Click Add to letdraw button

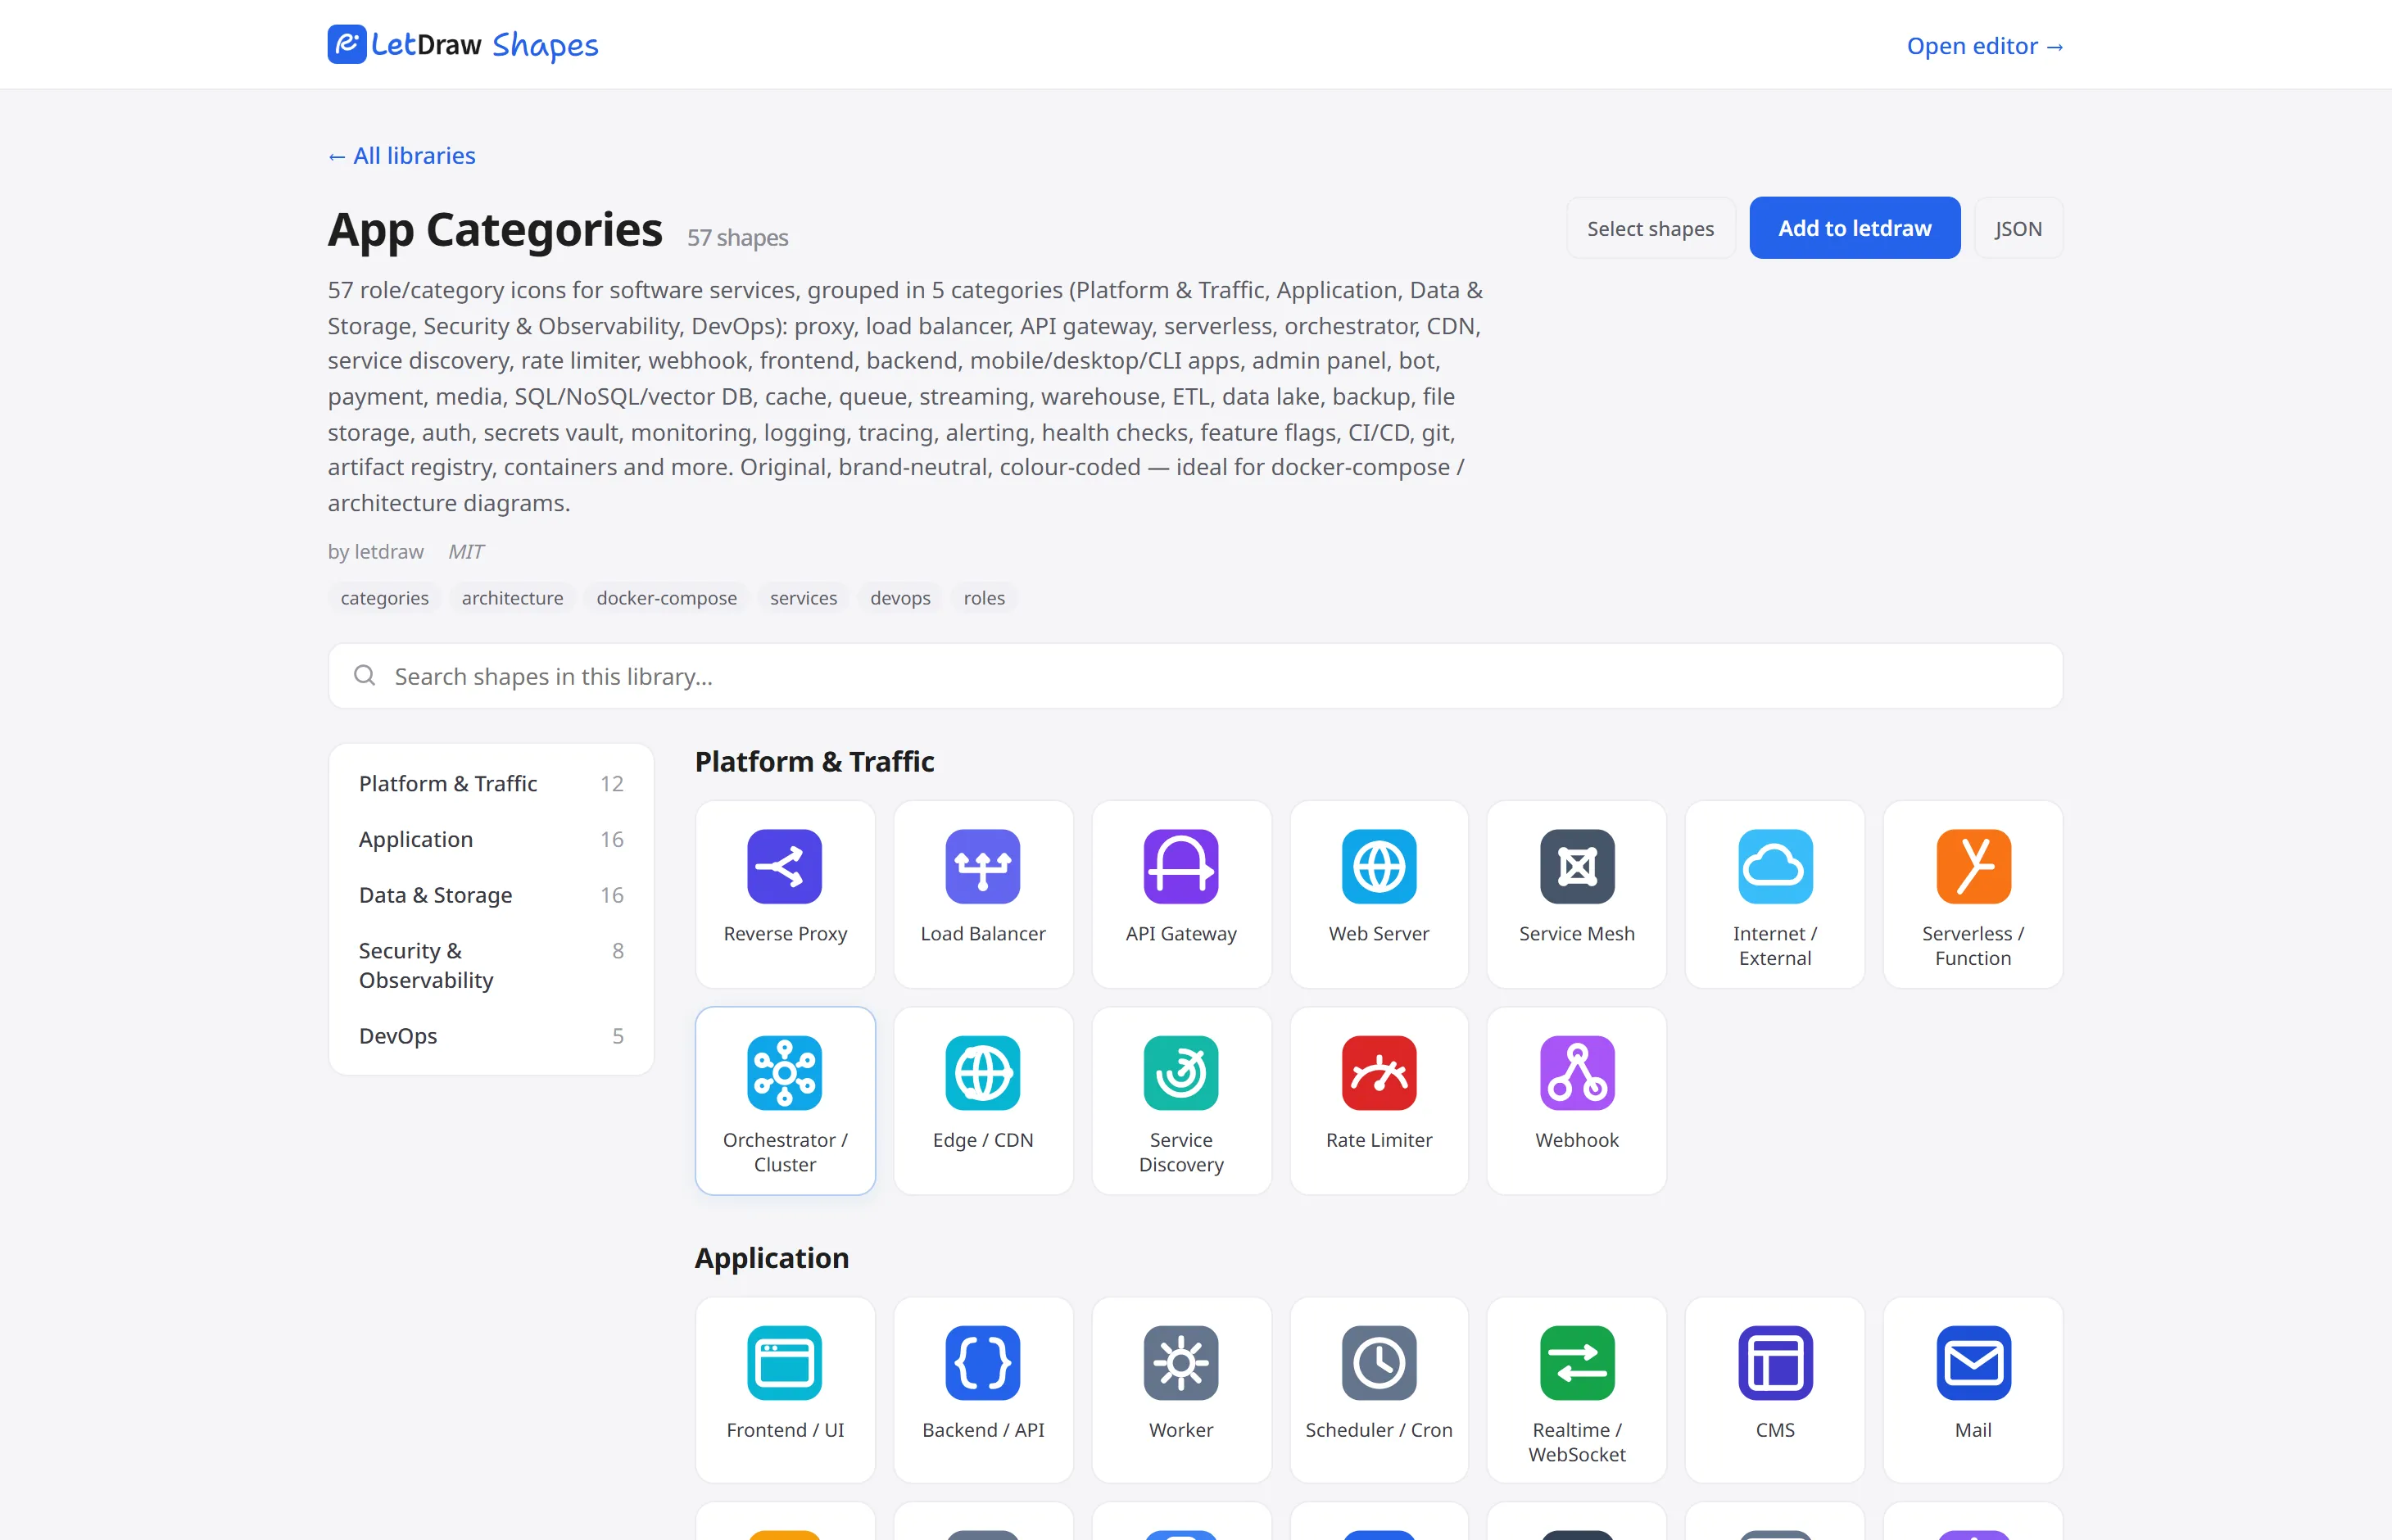[x=1854, y=229]
